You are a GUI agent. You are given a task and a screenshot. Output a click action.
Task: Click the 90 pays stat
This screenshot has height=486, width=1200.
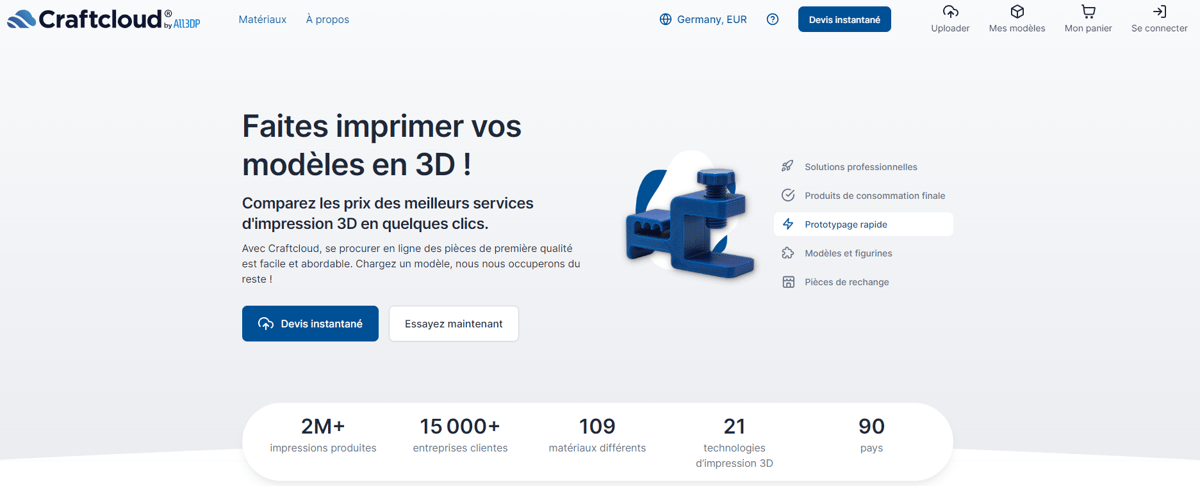pos(872,435)
